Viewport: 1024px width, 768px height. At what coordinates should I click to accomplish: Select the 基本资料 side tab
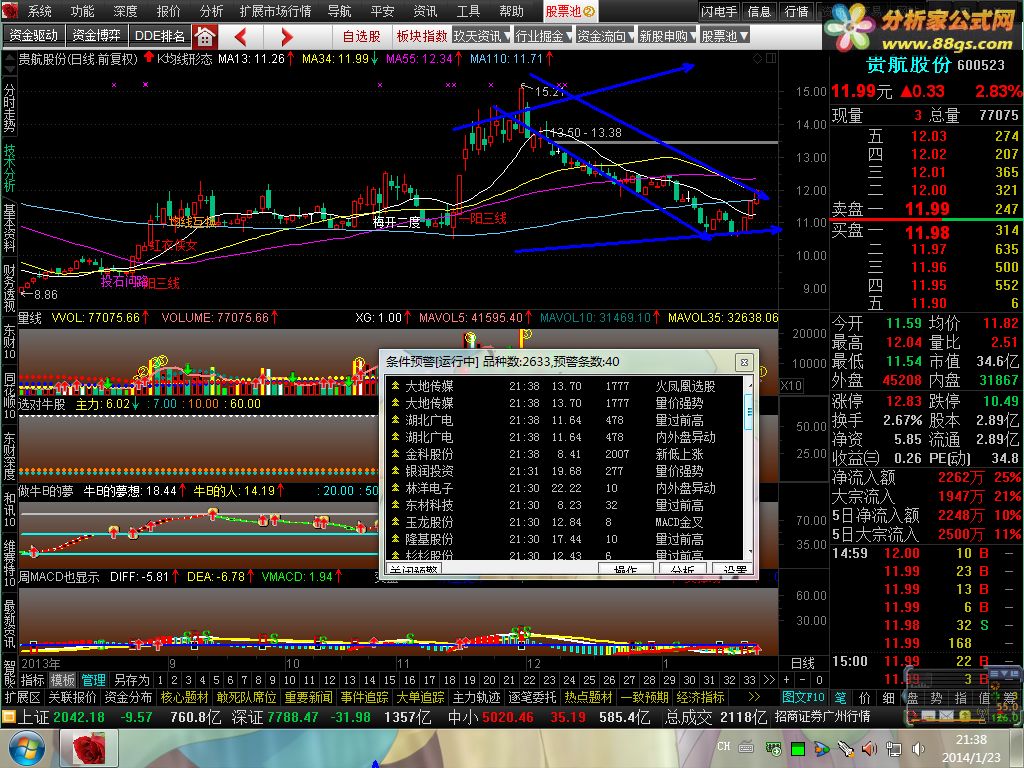coord(9,229)
